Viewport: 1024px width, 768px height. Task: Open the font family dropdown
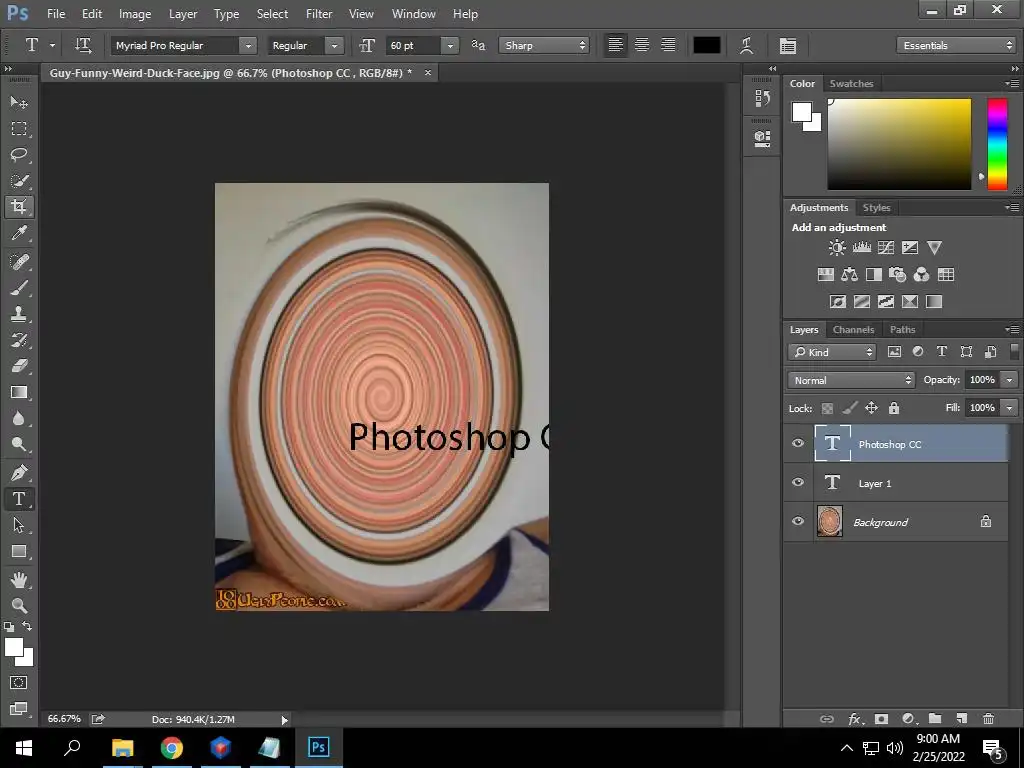(x=248, y=45)
